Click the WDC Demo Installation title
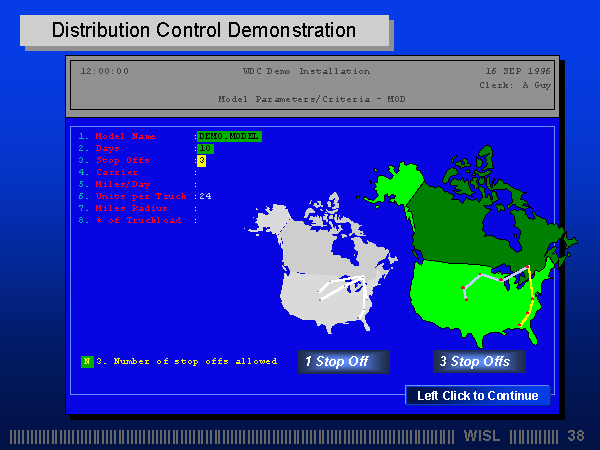The width and height of the screenshot is (600, 450). pyautogui.click(x=306, y=71)
